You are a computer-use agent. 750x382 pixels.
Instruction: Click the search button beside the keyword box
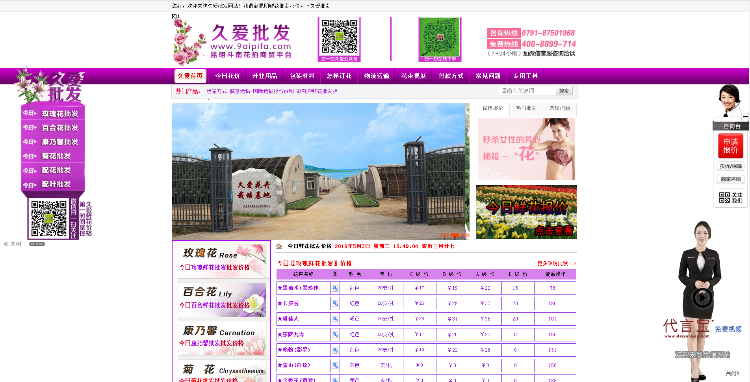(564, 91)
